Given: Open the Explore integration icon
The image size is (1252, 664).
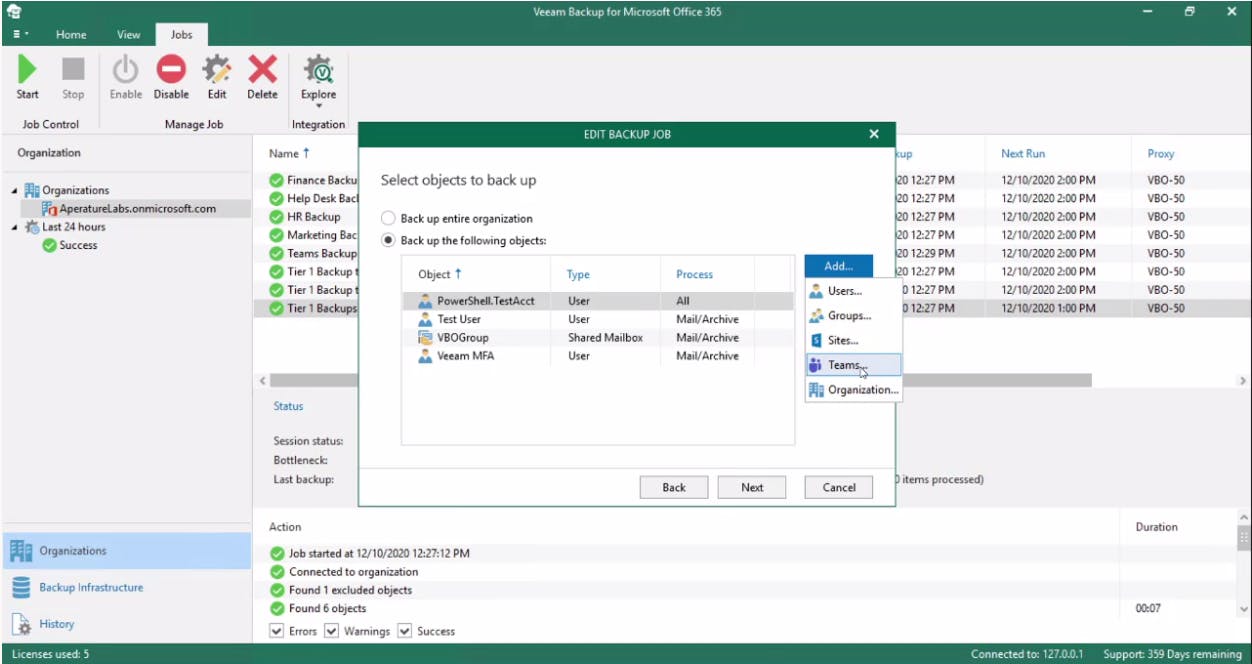Looking at the screenshot, I should click(x=318, y=70).
